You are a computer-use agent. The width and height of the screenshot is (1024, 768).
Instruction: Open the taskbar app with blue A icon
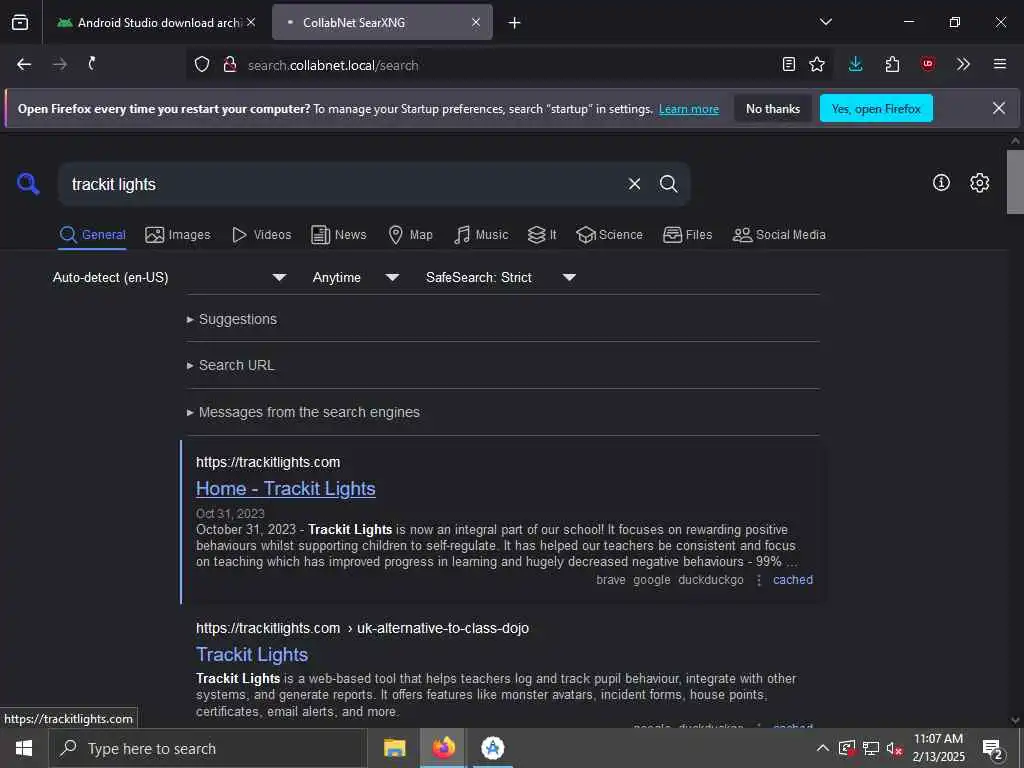(492, 748)
